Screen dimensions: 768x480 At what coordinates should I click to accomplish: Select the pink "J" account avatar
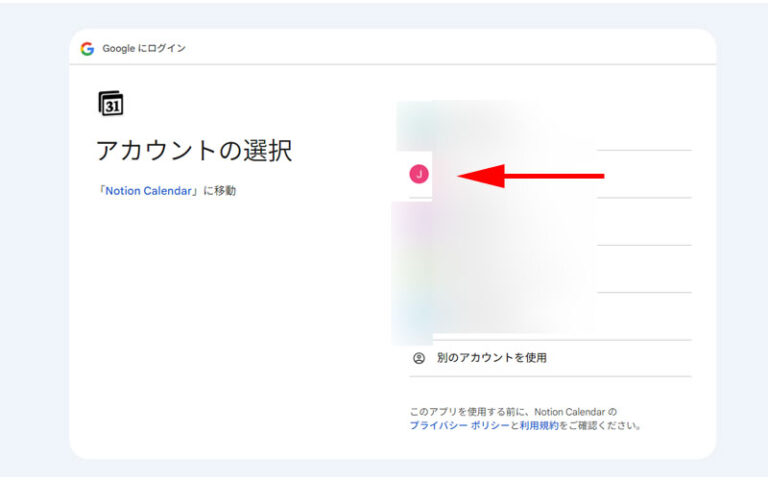[x=419, y=175]
